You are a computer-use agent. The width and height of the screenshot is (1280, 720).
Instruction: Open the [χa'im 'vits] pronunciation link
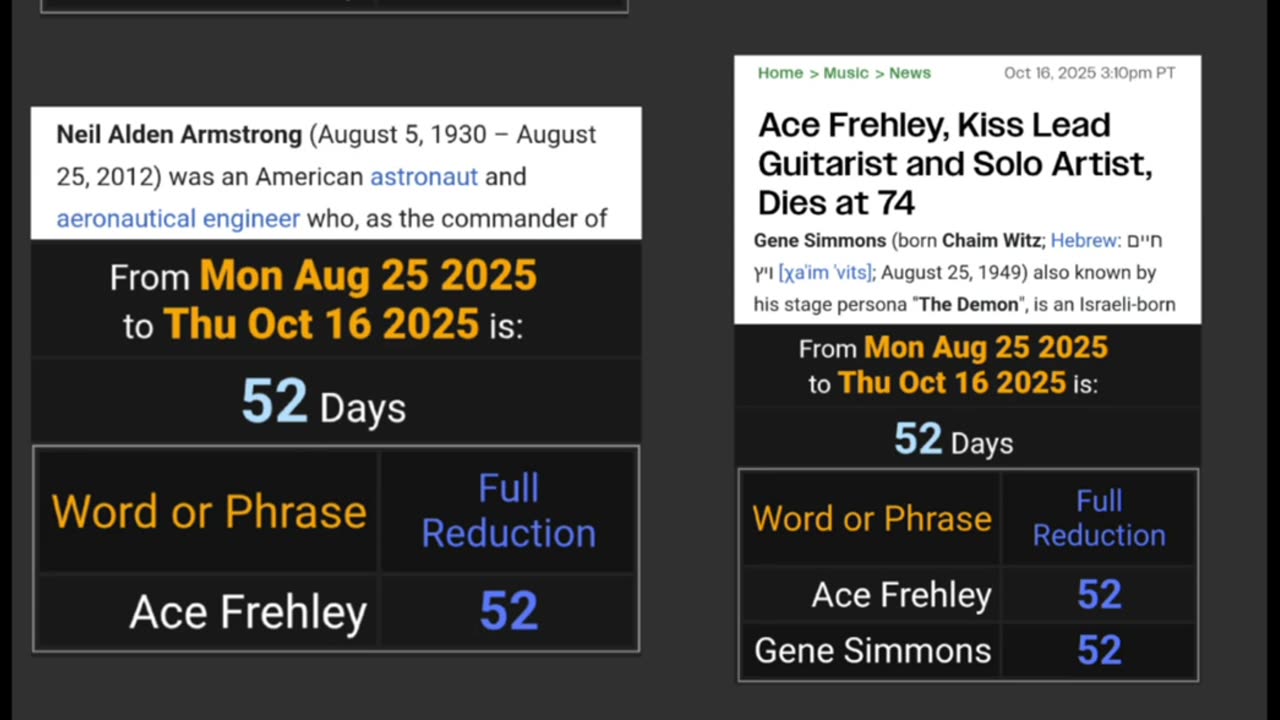point(825,273)
